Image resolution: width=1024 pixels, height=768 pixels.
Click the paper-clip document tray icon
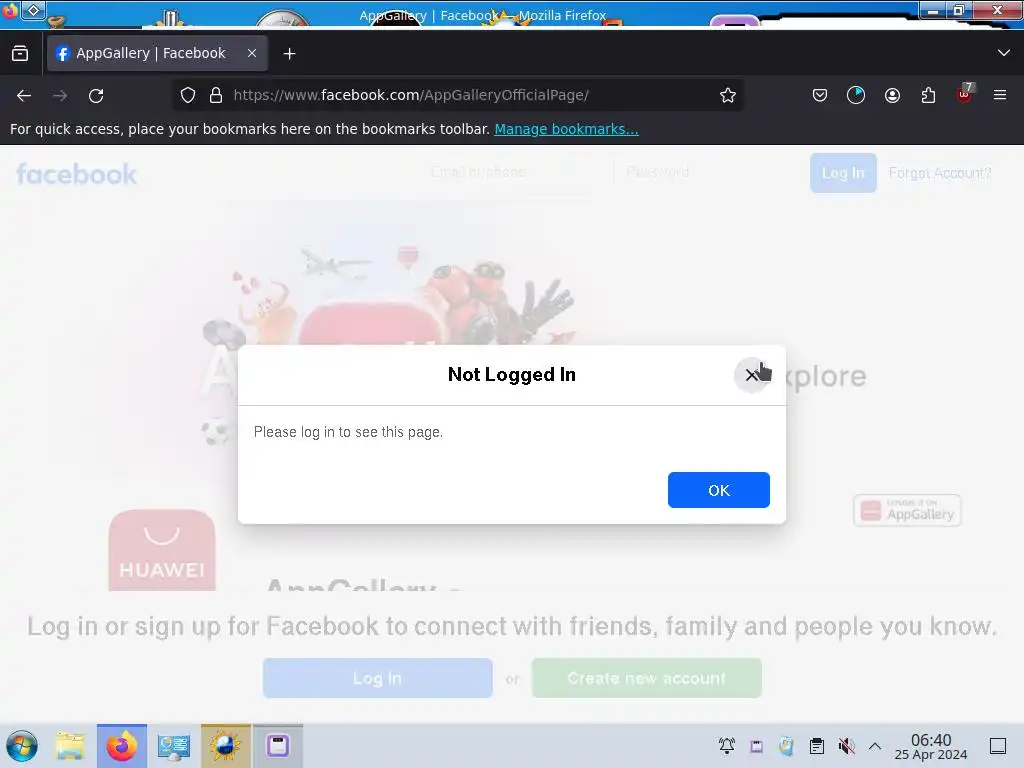click(786, 746)
